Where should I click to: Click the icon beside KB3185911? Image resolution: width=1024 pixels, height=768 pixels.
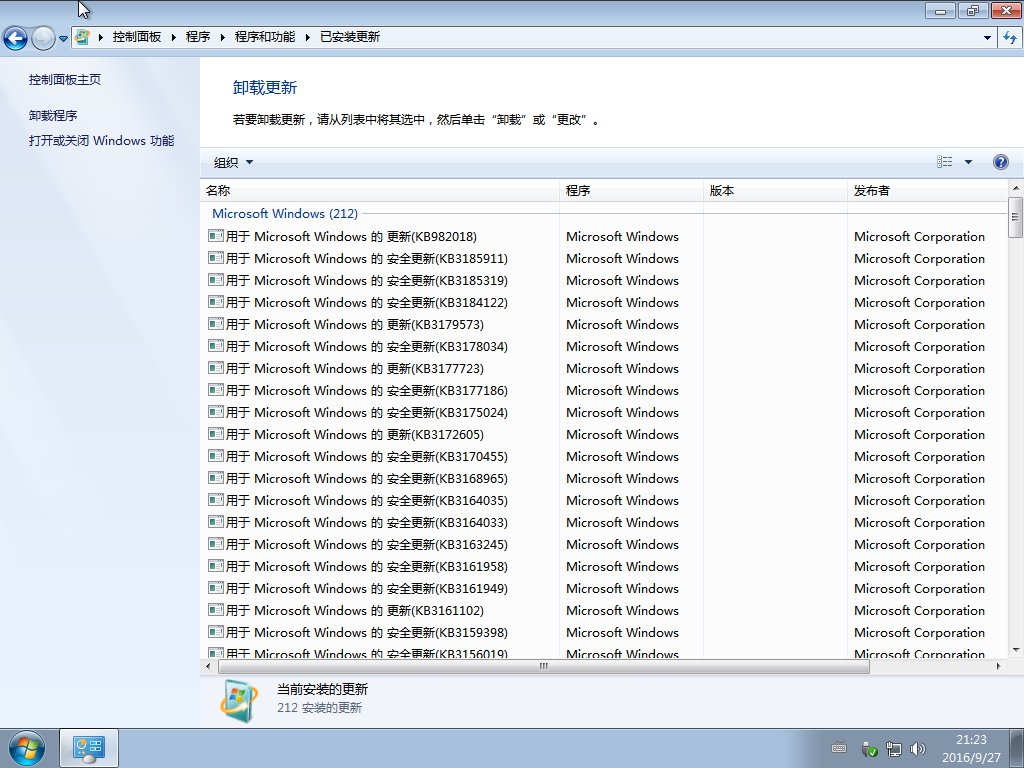(x=216, y=258)
